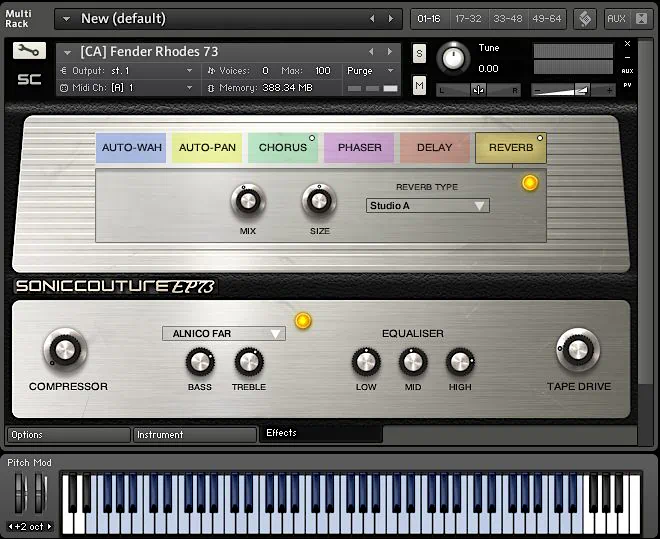Go to next instrument arrow
This screenshot has width=660, height=539.
pos(390,52)
